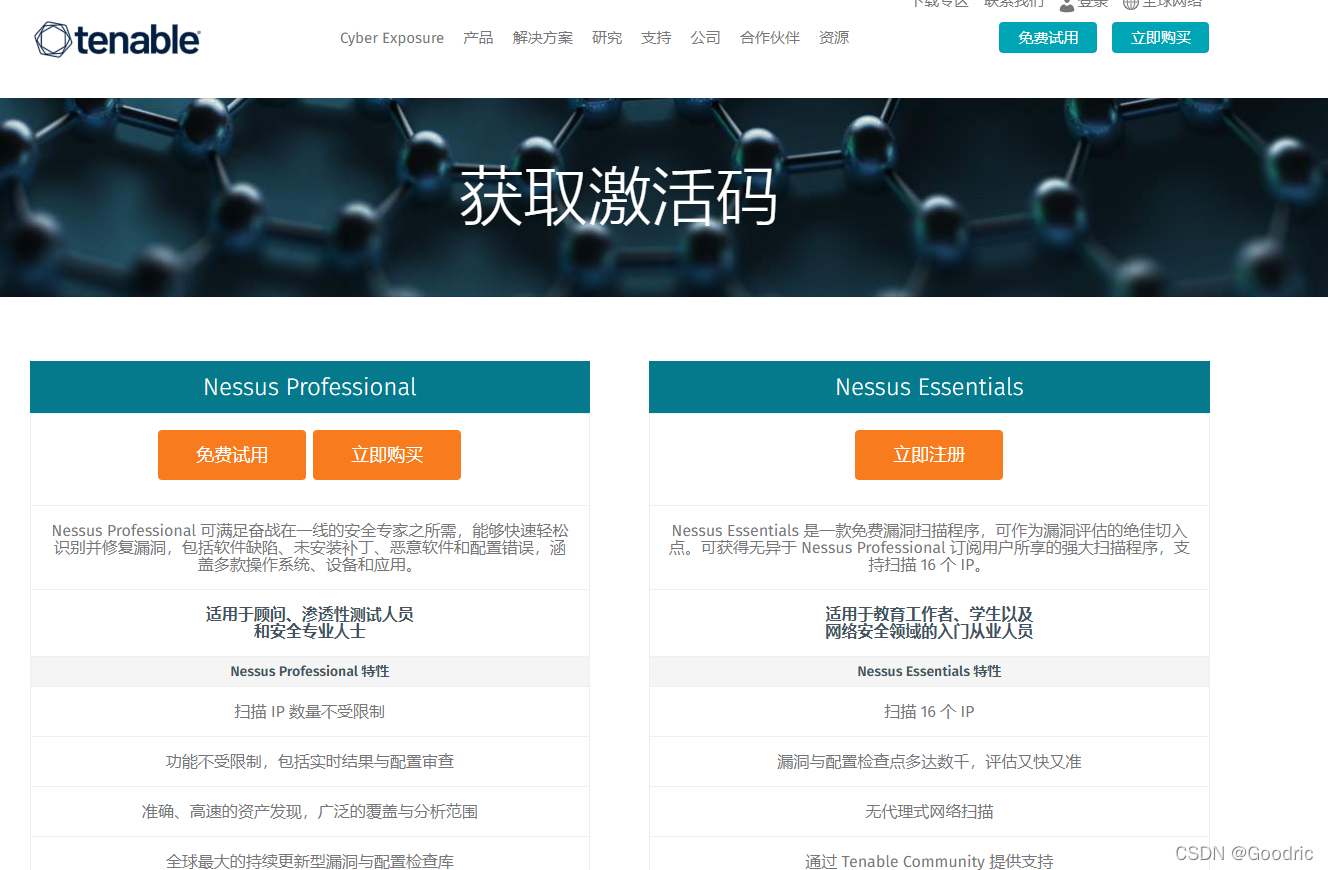Click the '扫描 16 个 IP' feature row
Viewport: 1328px width, 870px height.
929,712
